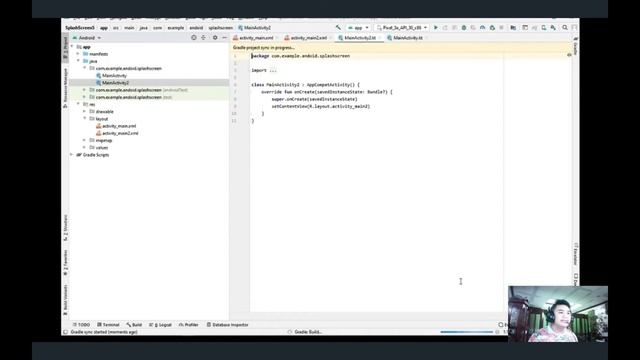Open the Project panel gear settings
Viewport: 640px width, 360px height.
click(215, 38)
